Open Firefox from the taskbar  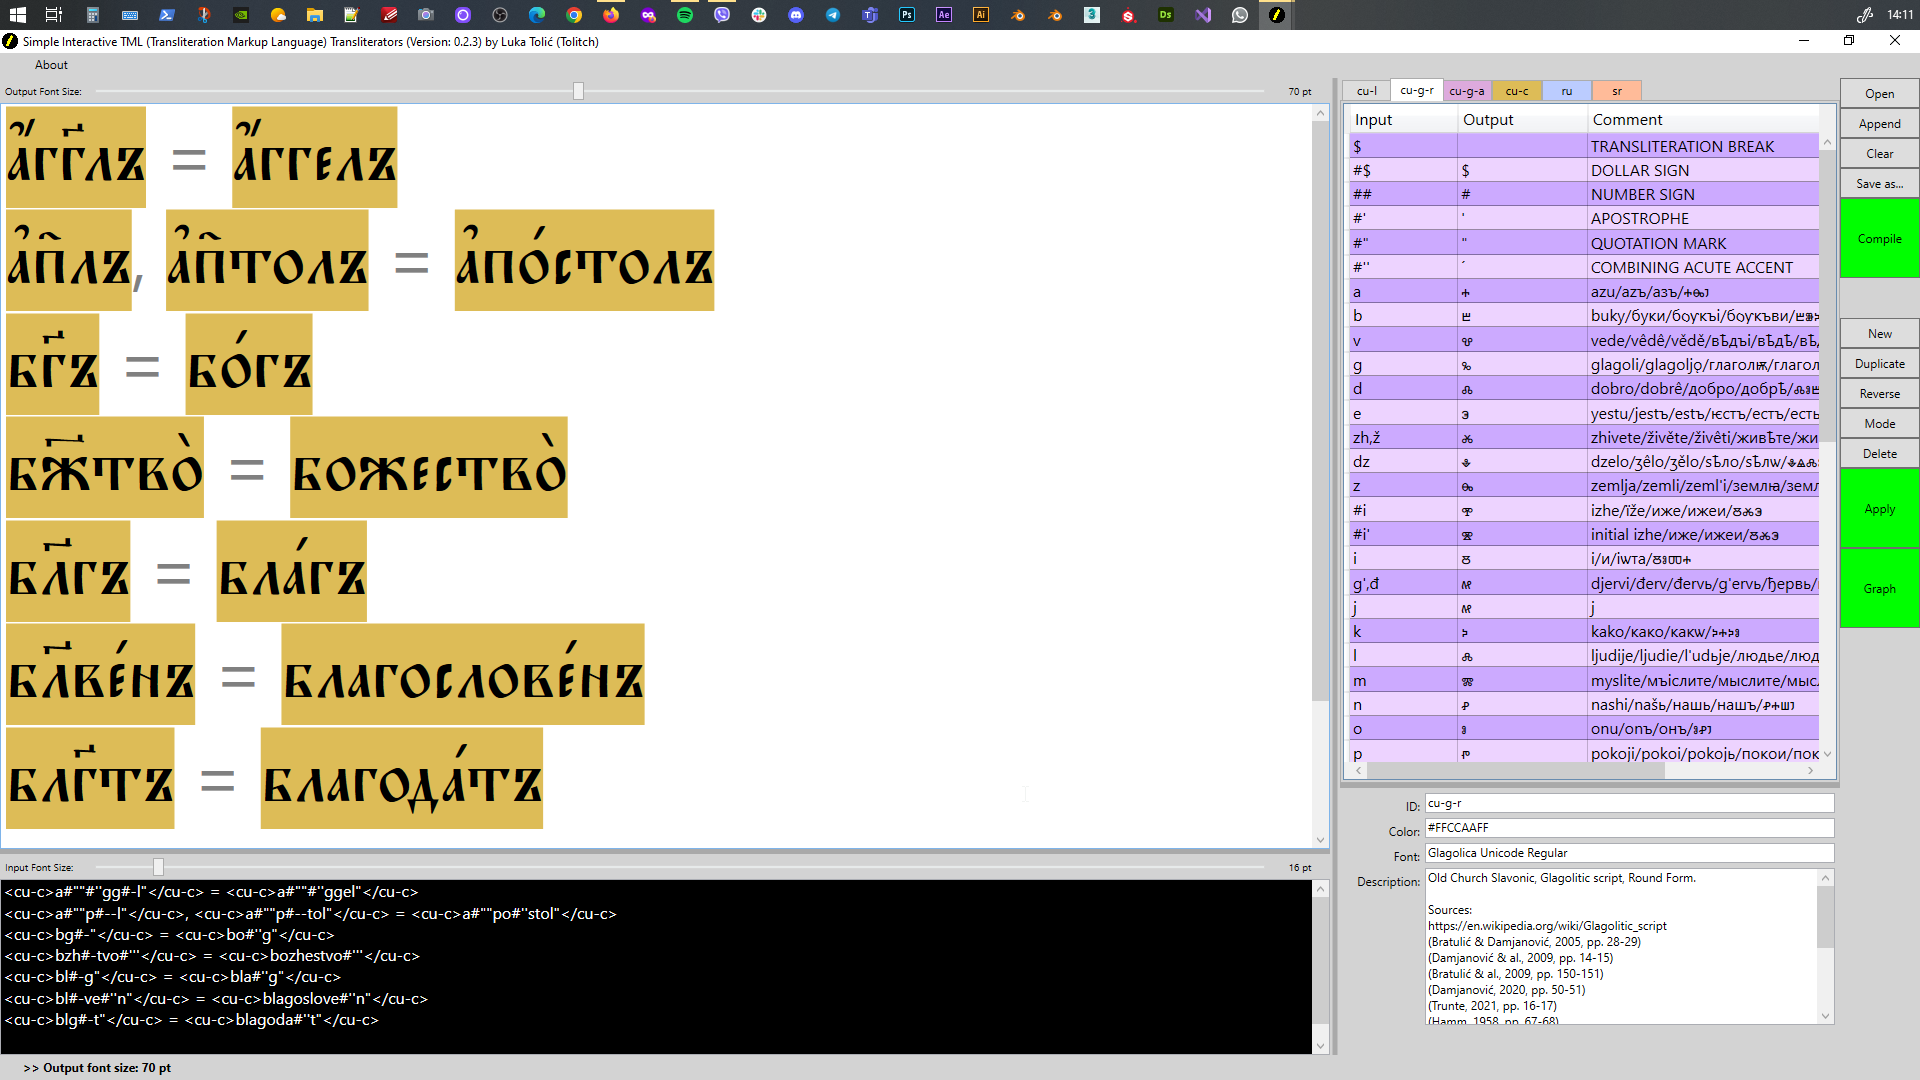pos(611,15)
